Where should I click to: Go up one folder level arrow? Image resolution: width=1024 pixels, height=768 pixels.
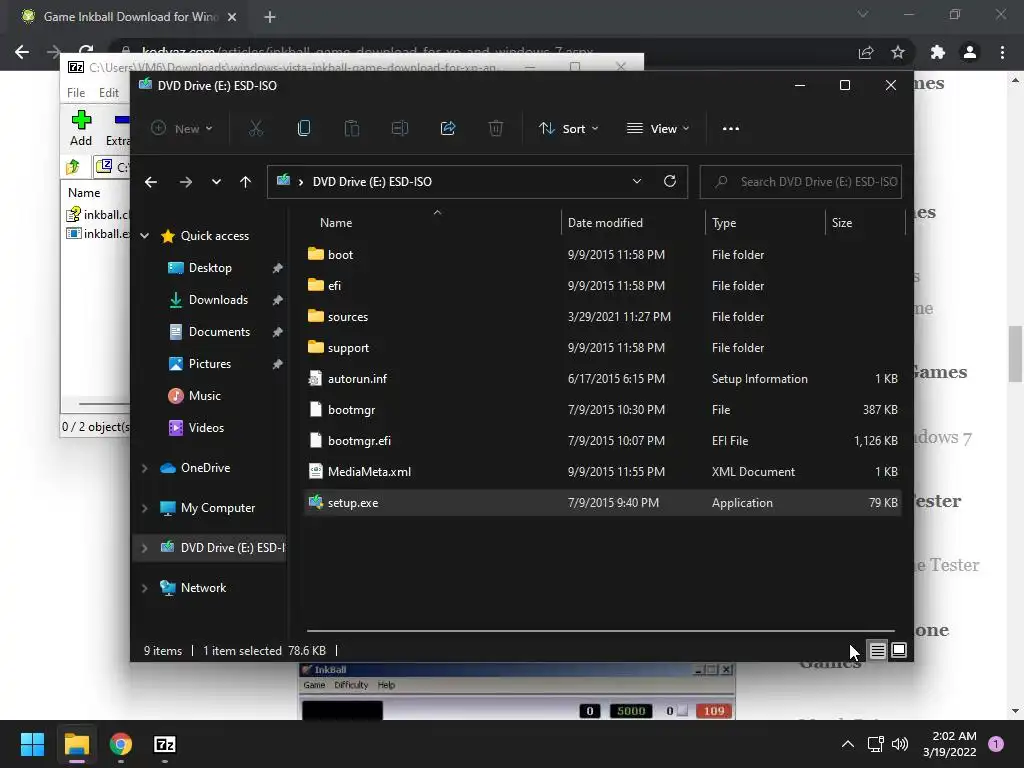click(246, 182)
